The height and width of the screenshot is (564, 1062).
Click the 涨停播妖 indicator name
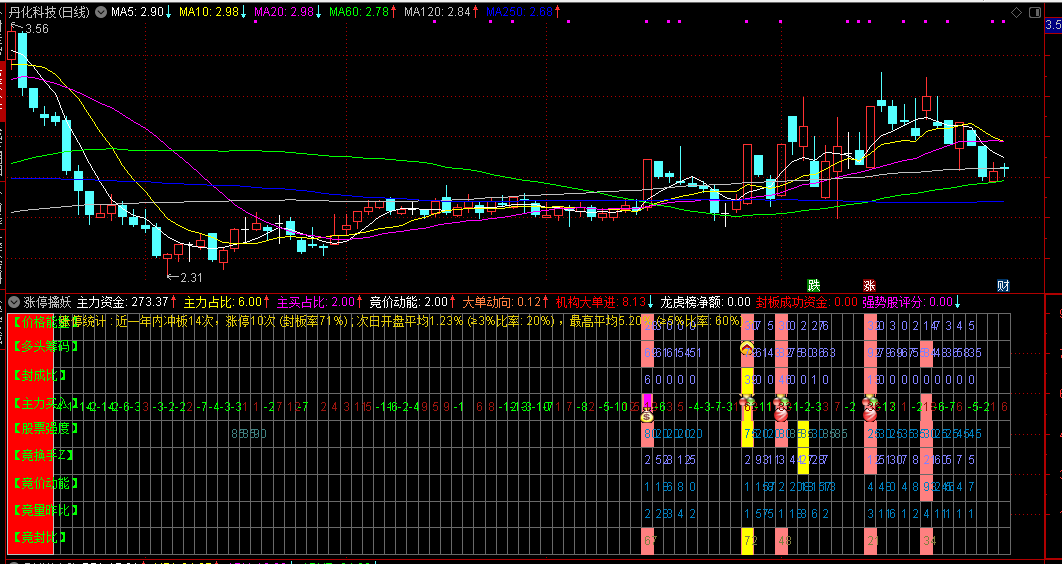(x=47, y=301)
